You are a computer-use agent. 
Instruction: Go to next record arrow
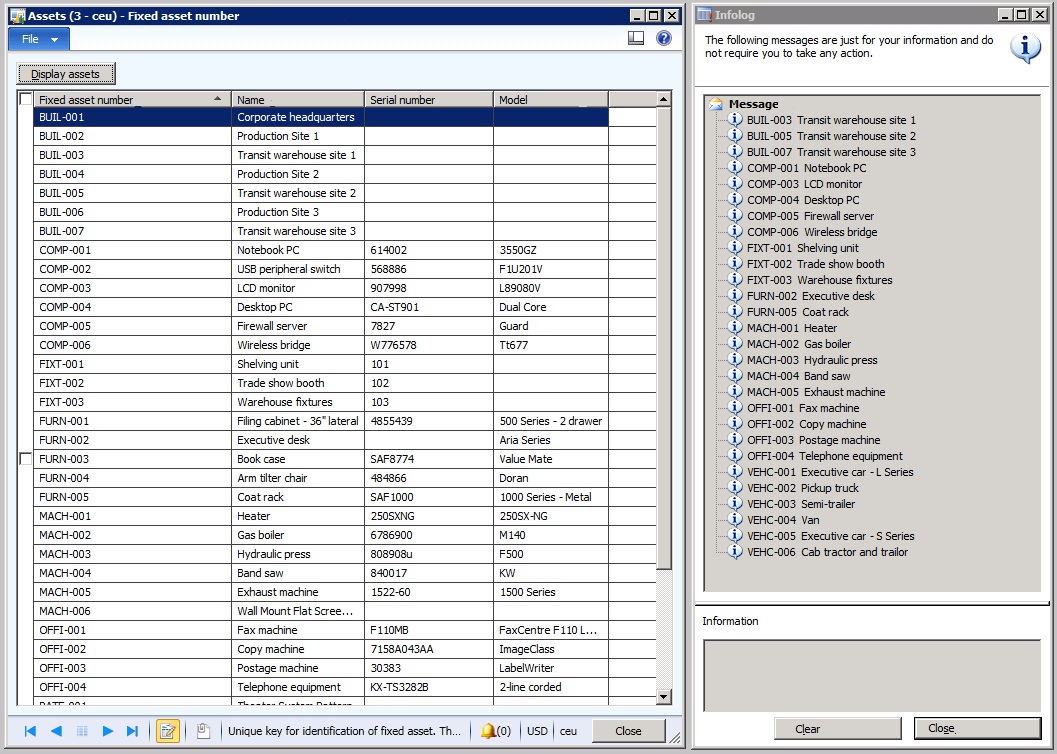[x=107, y=731]
